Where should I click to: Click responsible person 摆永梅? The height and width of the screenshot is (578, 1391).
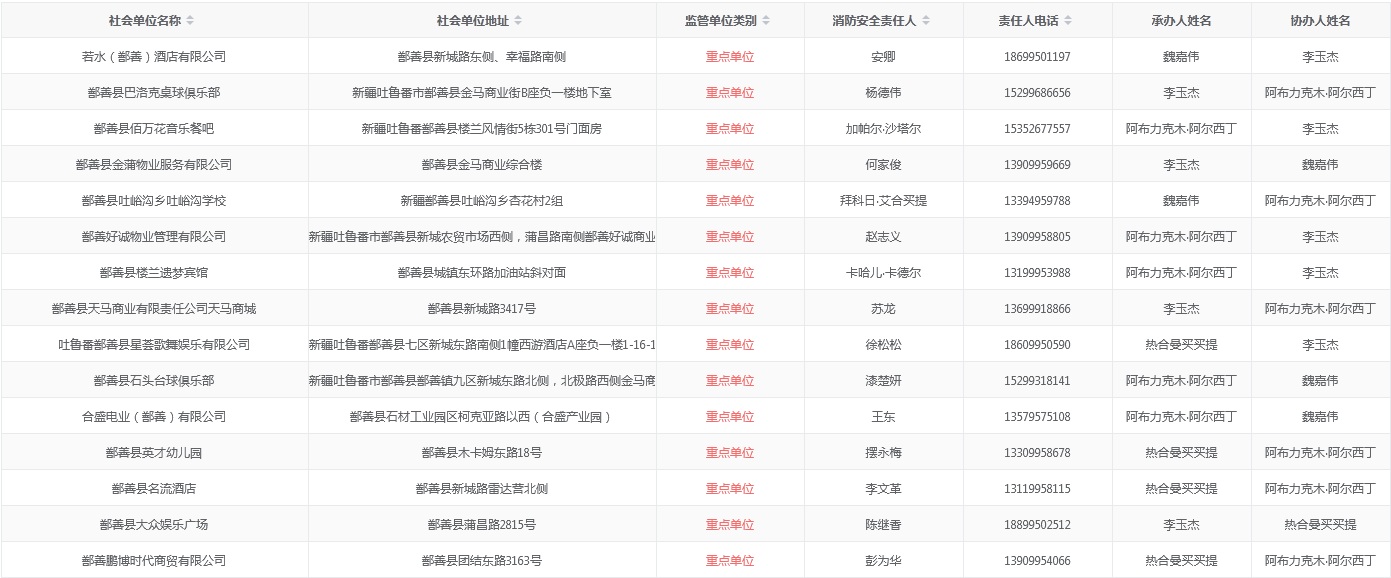tap(883, 453)
